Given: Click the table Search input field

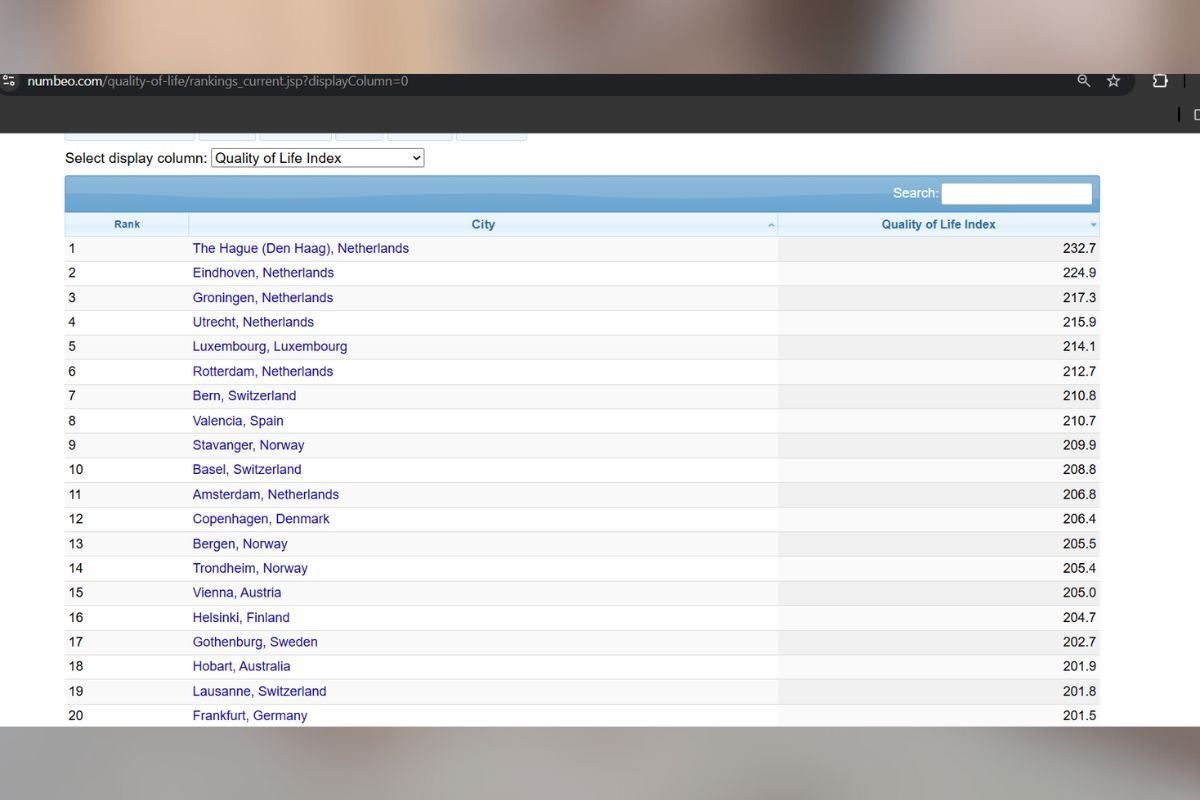Looking at the screenshot, I should point(1016,193).
